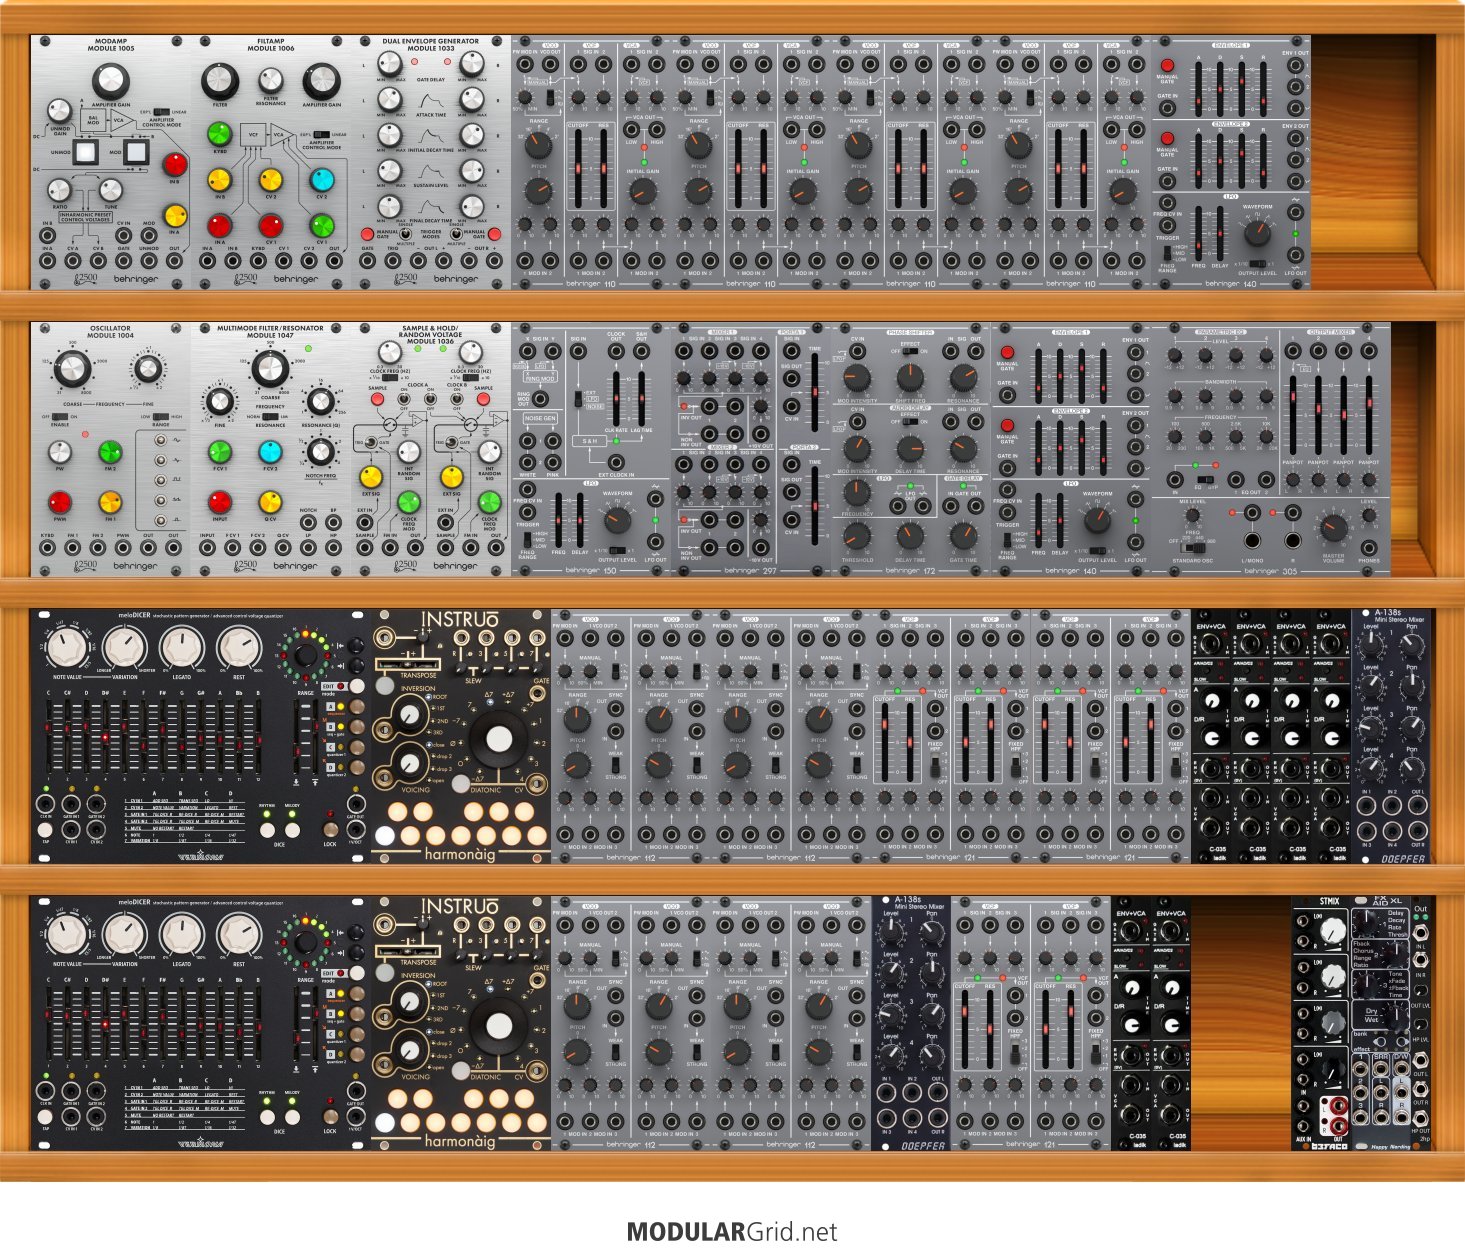Click the red PWM knob on Oscillator 1004
Viewport: 1465px width, 1253px height.
(x=60, y=502)
